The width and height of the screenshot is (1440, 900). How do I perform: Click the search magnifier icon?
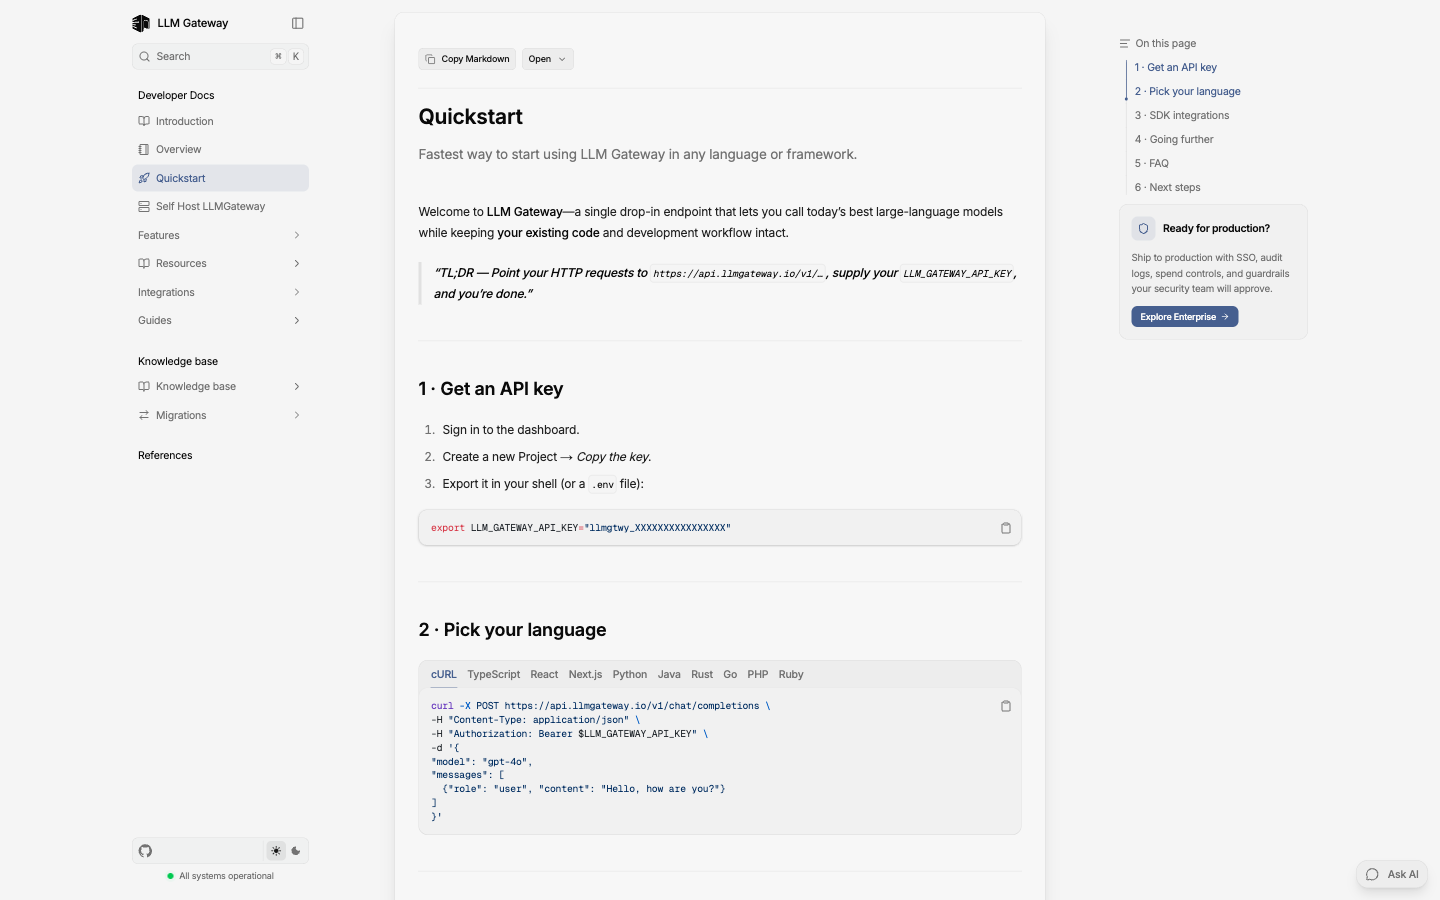click(x=145, y=57)
